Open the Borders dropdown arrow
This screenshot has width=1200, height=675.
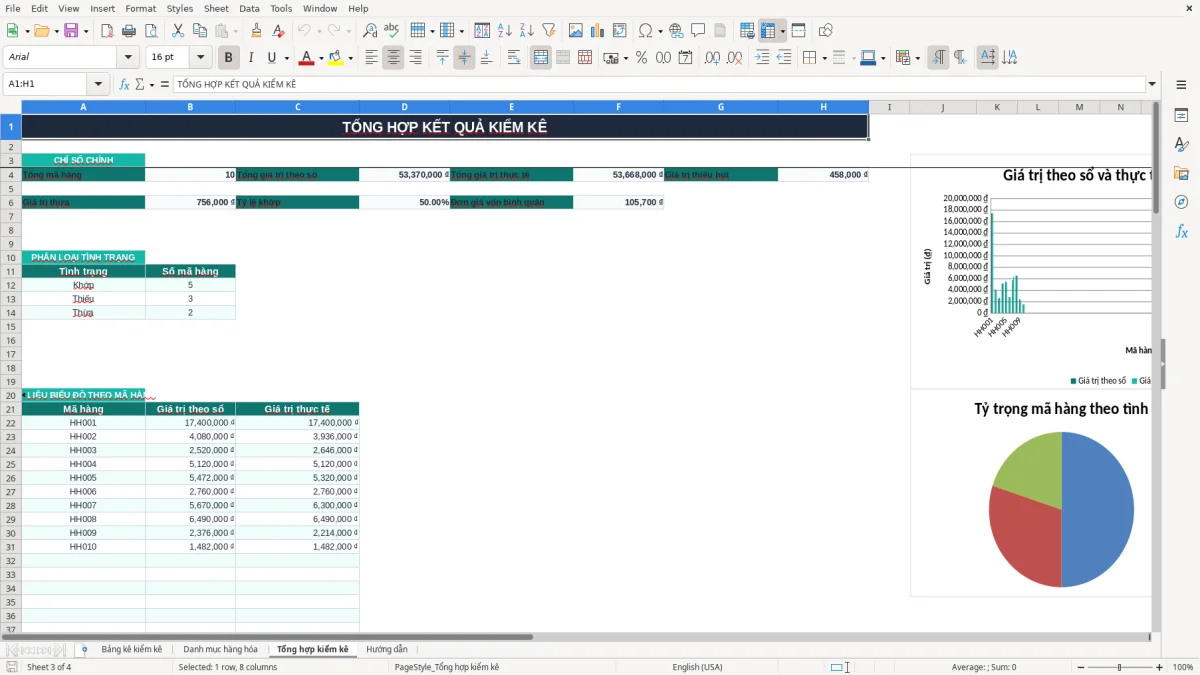click(824, 58)
